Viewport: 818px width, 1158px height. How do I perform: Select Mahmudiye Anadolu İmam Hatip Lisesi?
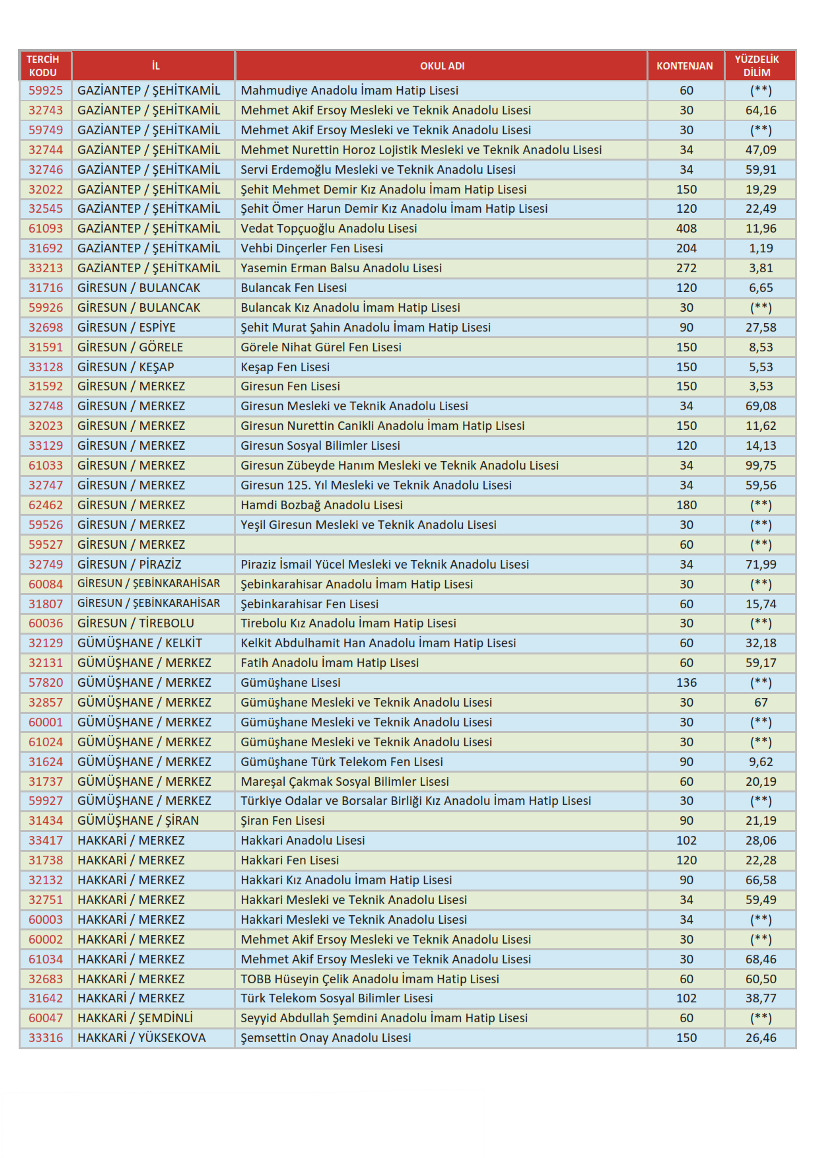click(x=349, y=90)
